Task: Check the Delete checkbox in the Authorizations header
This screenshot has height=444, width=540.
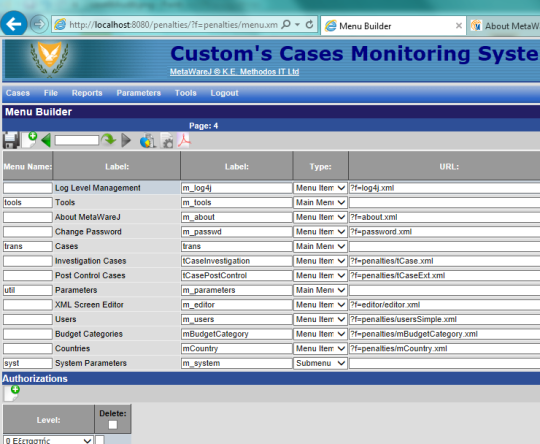Action: [x=113, y=425]
